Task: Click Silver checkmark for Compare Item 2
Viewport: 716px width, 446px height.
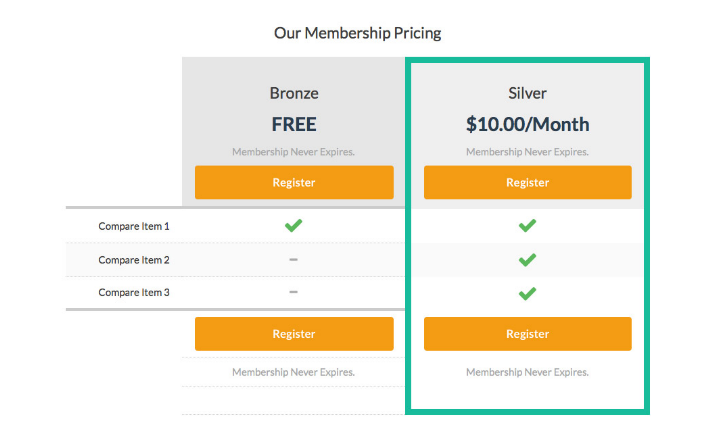Action: tap(527, 260)
